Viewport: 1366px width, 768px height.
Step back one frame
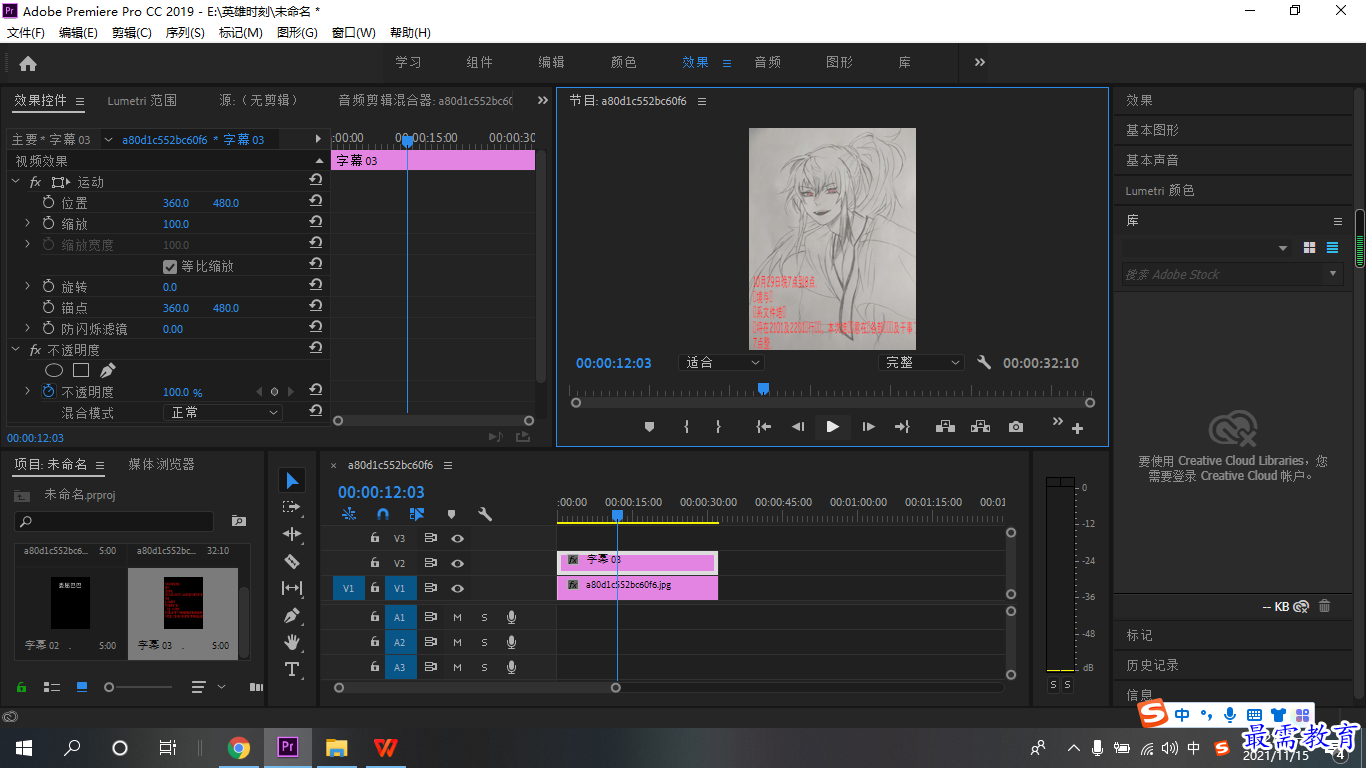coord(798,427)
